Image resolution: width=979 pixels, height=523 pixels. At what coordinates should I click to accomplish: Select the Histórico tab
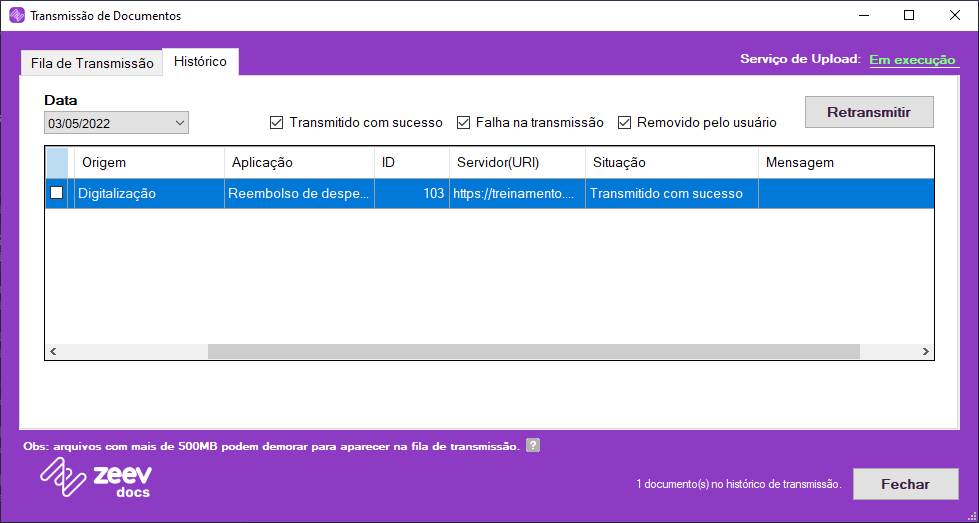pyautogui.click(x=200, y=62)
